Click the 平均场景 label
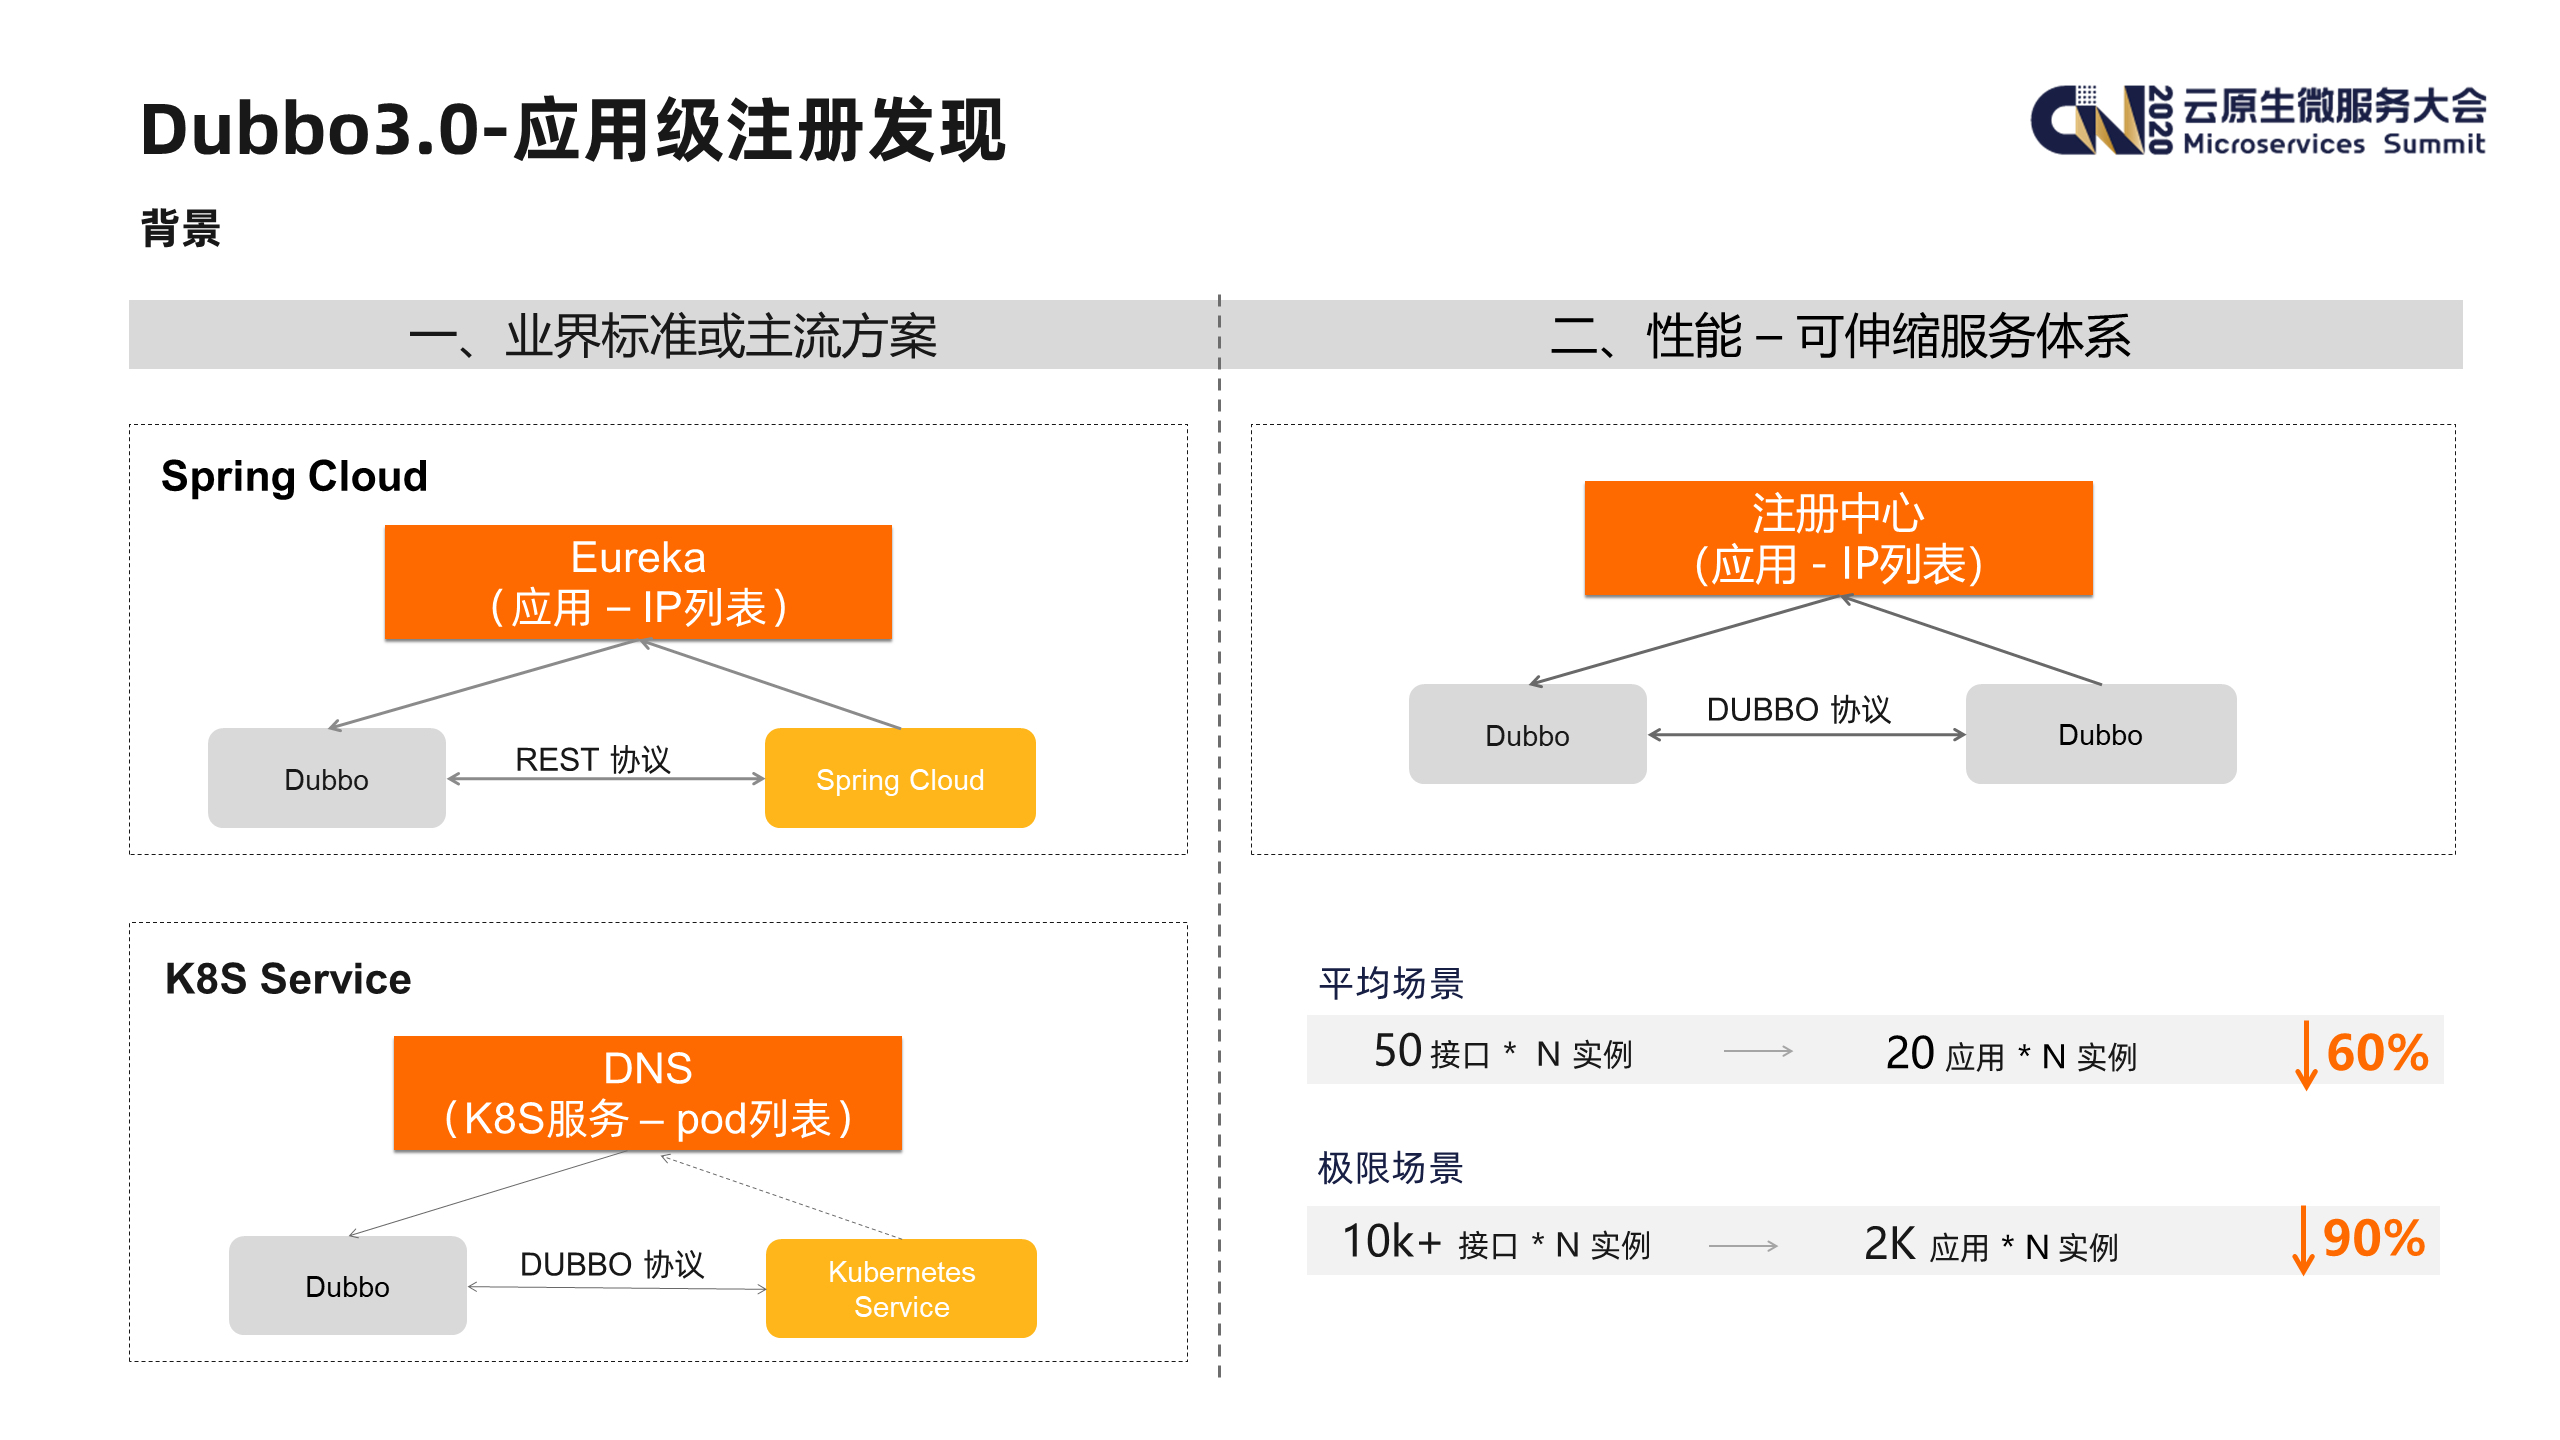2560x1440 pixels. pyautogui.click(x=1390, y=983)
